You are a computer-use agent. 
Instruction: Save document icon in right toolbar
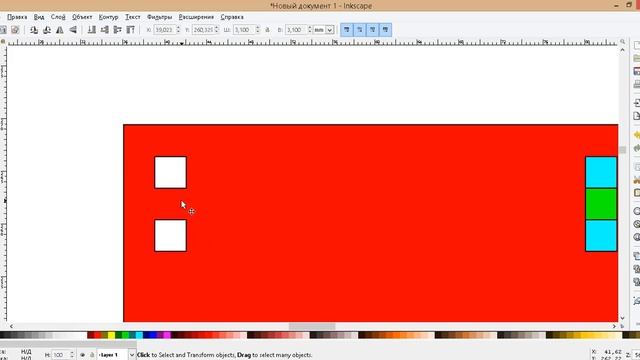coord(637,71)
